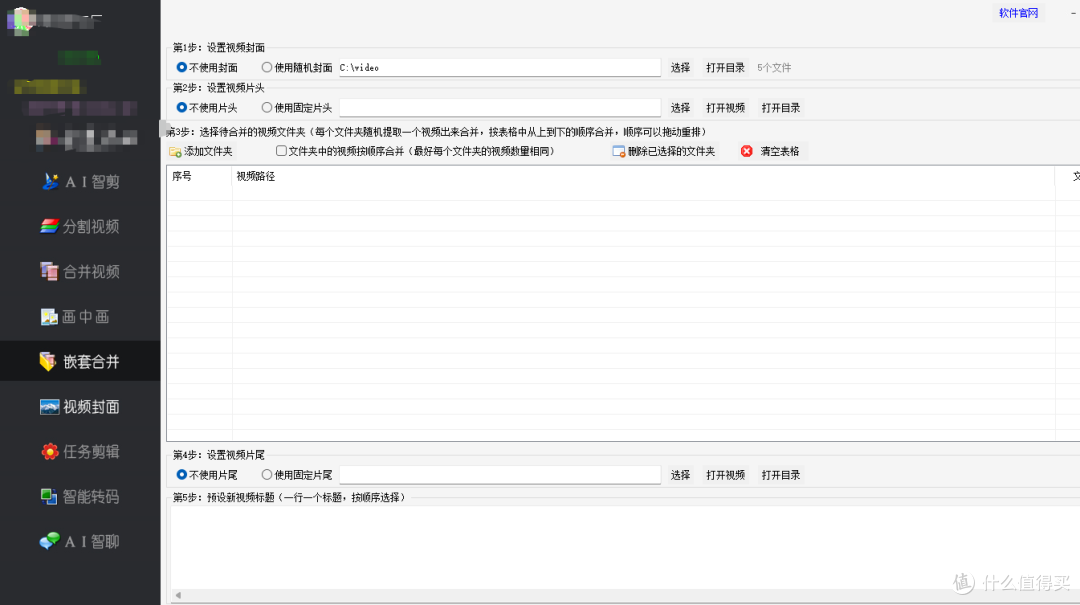Click the titles box left scroll arrow

(178, 595)
